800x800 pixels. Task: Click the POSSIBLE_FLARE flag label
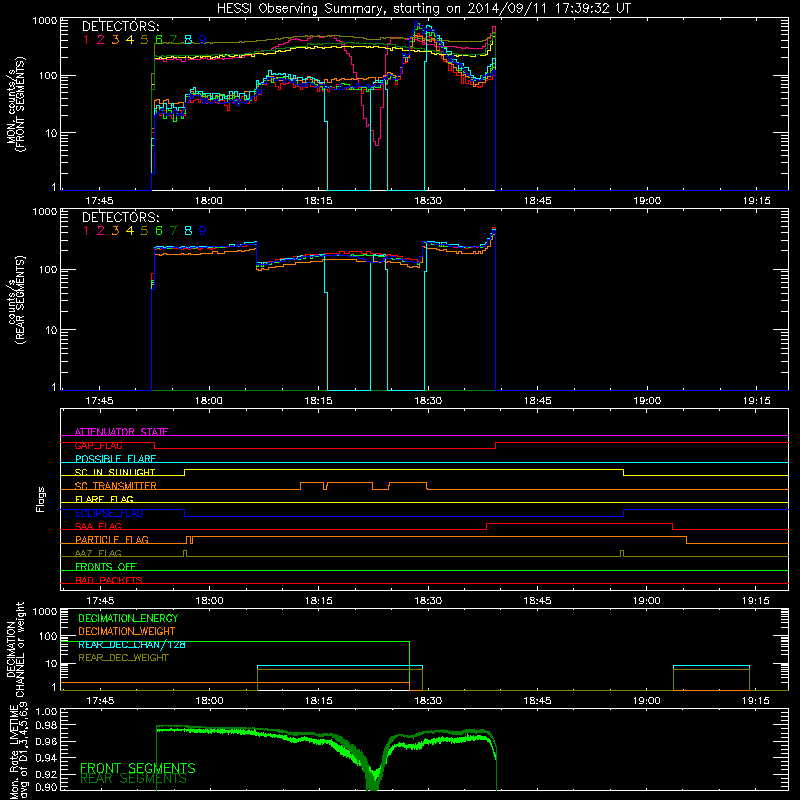(x=115, y=459)
